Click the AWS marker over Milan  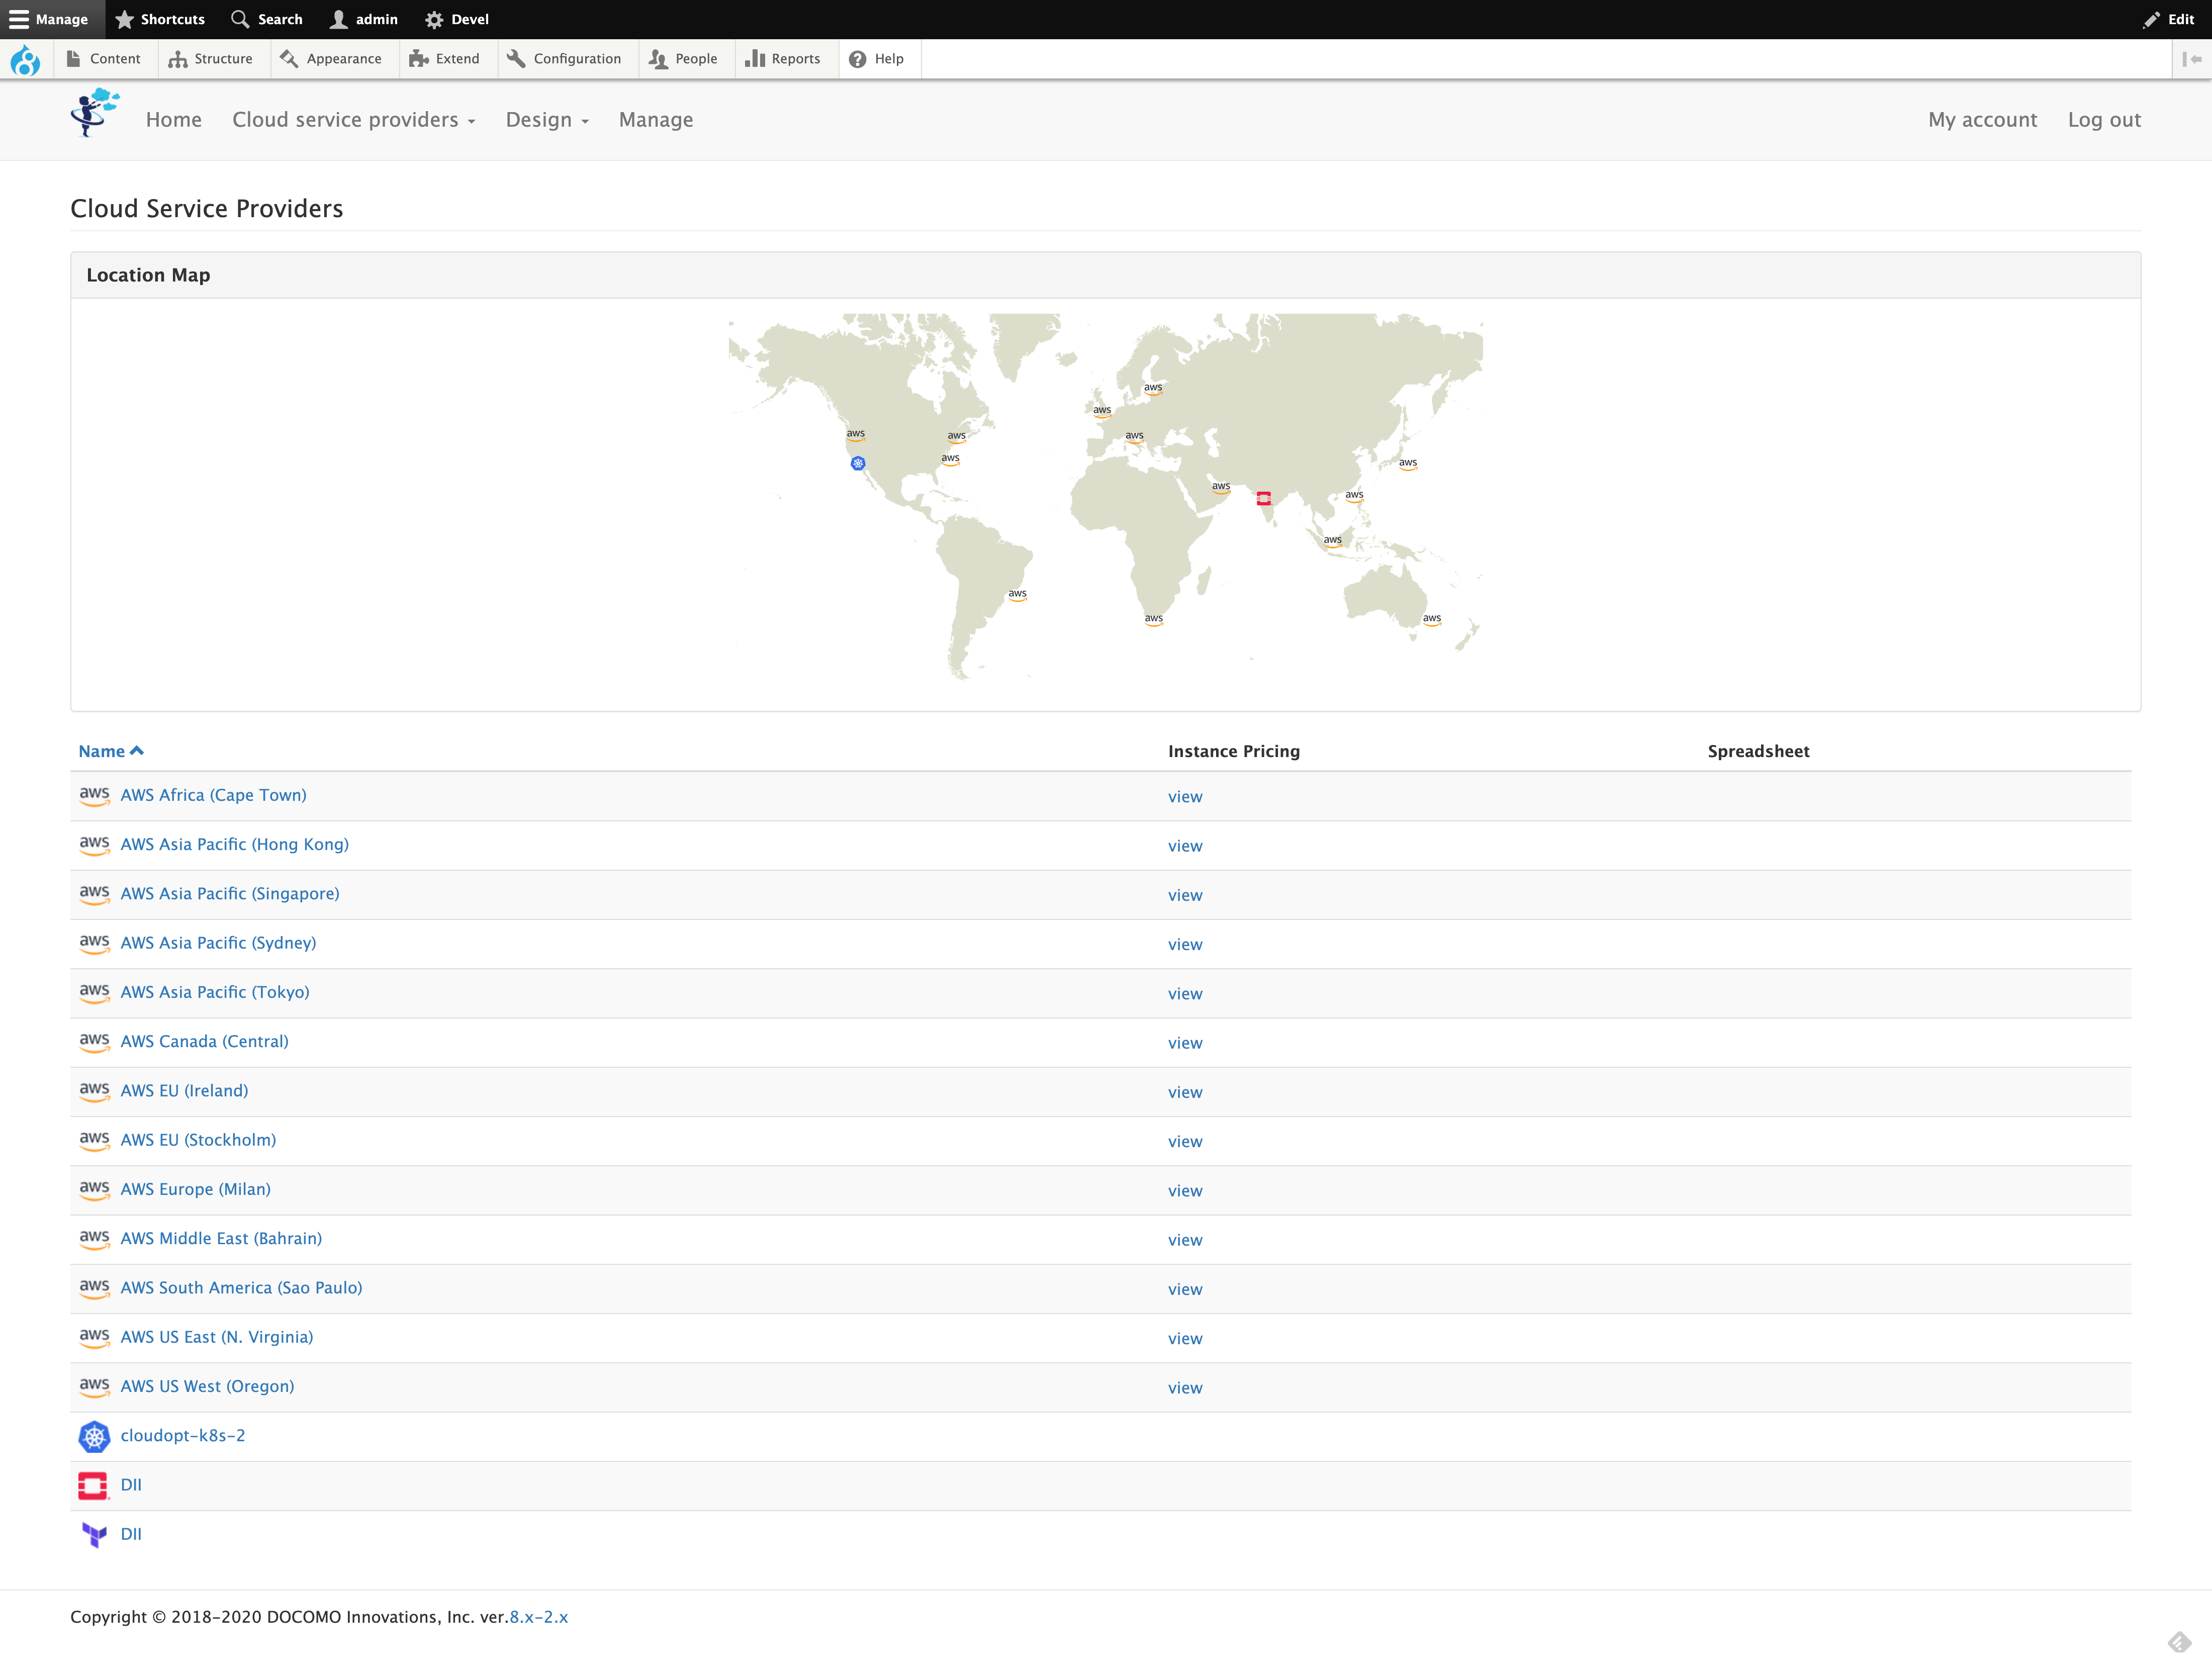[x=1134, y=437]
